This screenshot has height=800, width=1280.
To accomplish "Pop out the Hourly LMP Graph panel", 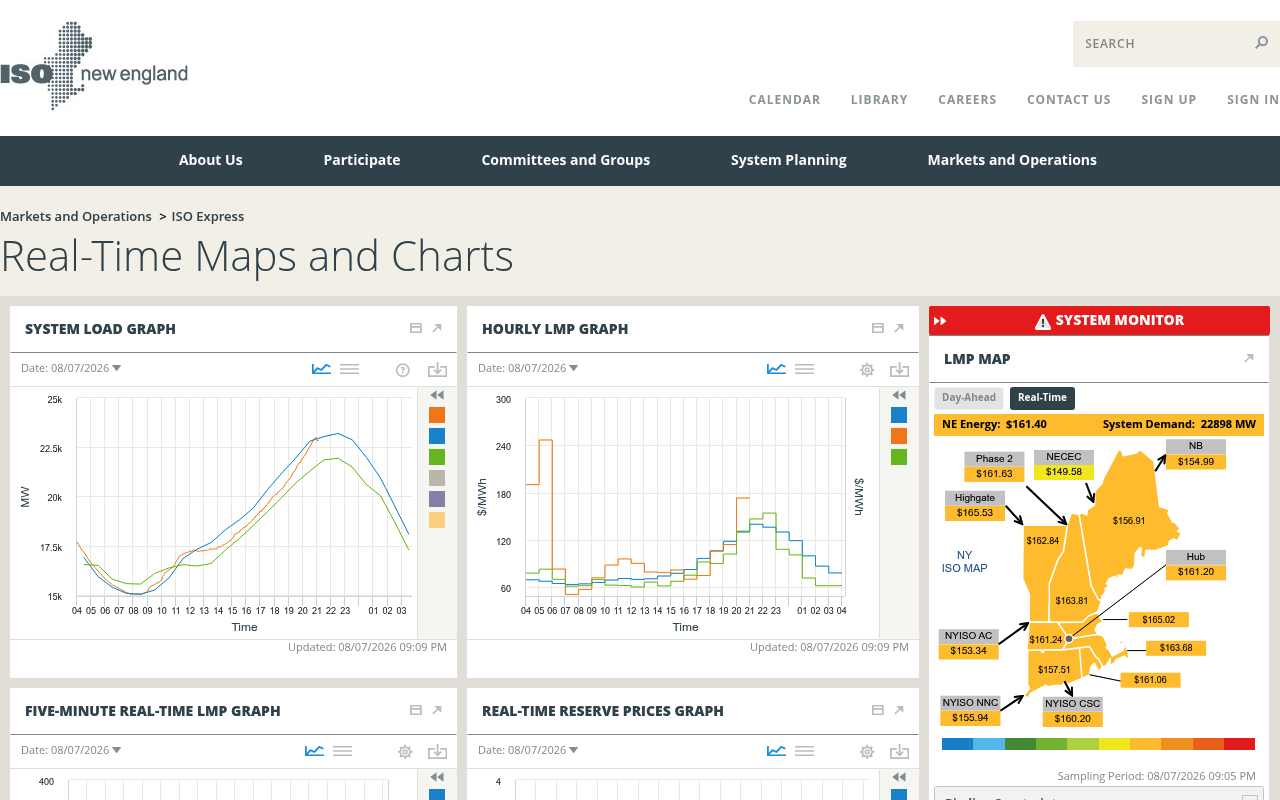I will pos(899,328).
